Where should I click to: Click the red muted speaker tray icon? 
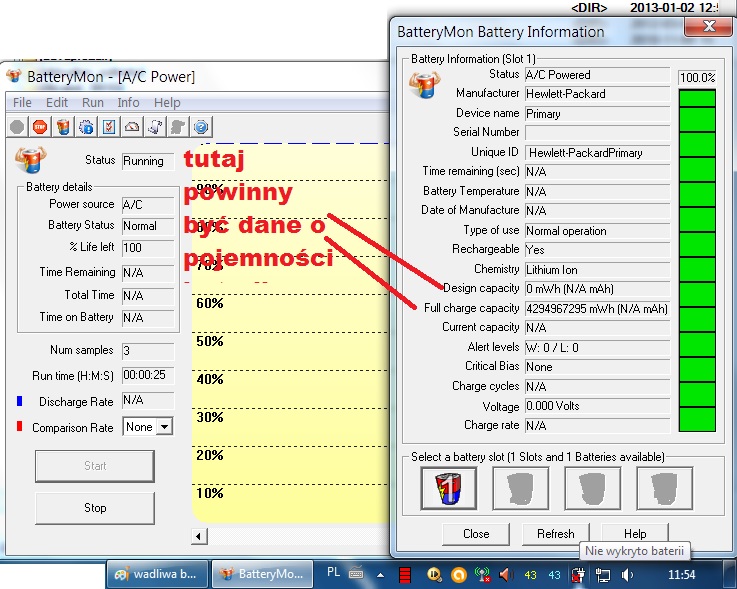point(506,574)
